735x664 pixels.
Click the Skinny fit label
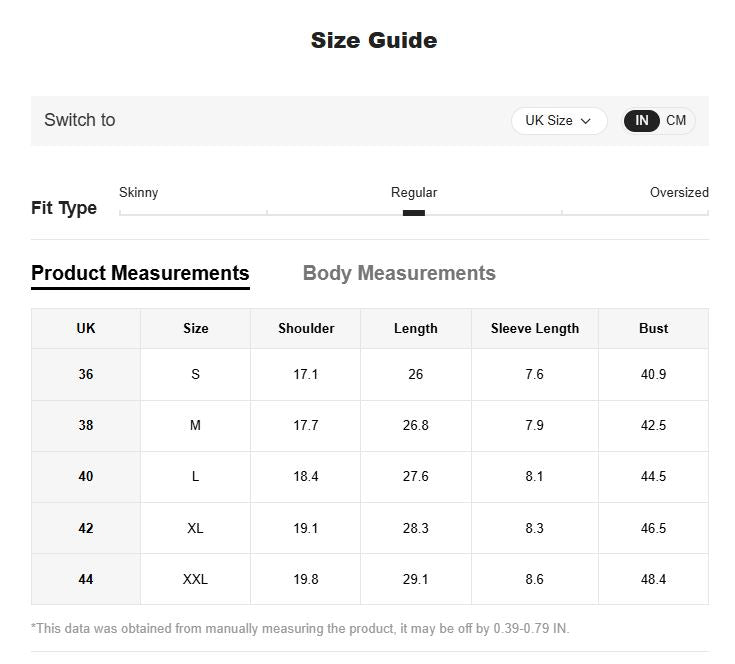139,192
